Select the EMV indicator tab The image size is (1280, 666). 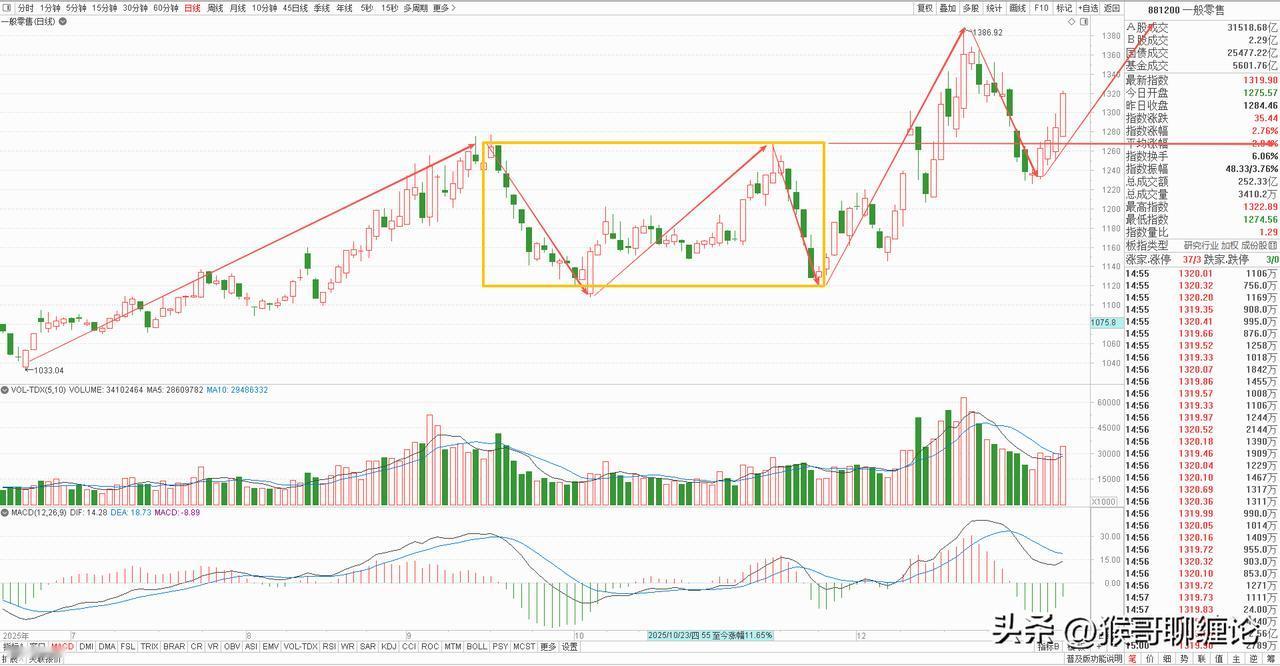click(271, 647)
